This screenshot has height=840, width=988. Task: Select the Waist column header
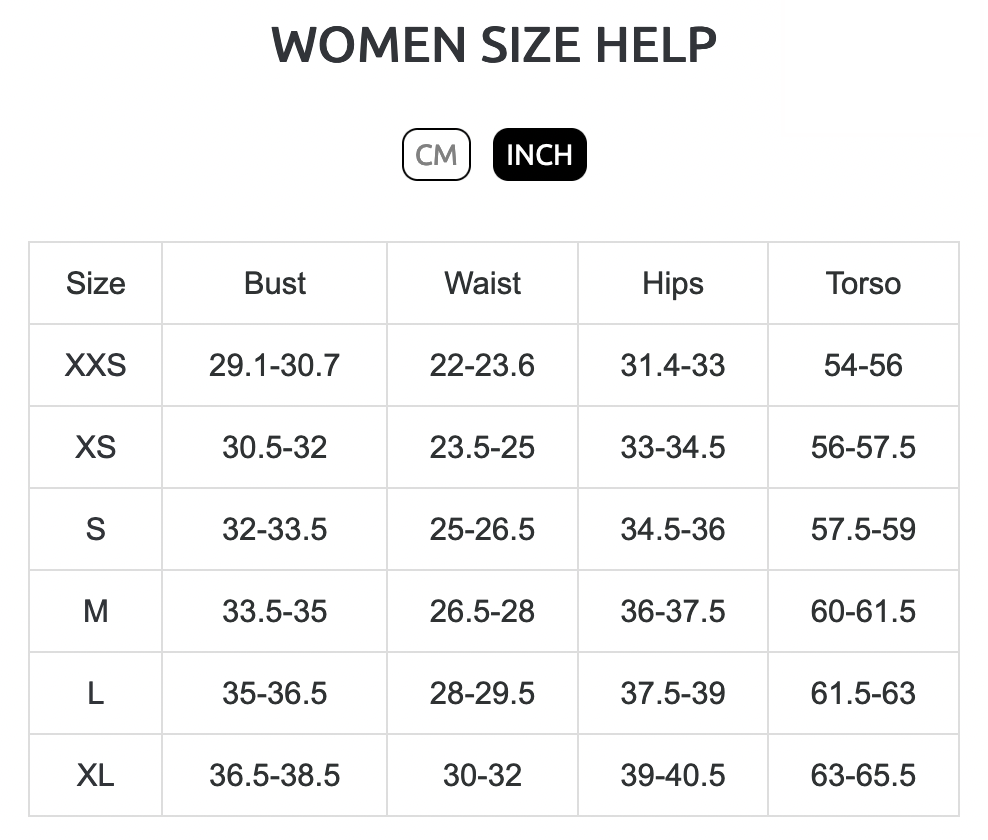click(483, 283)
